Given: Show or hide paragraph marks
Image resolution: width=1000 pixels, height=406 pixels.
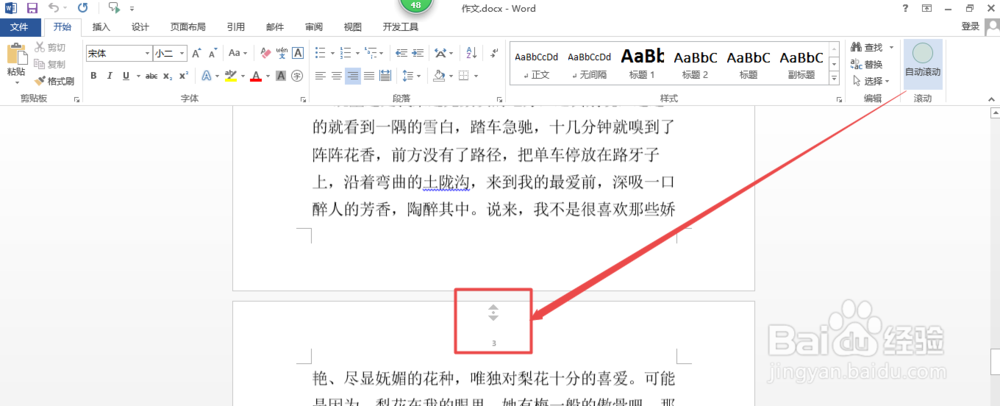Looking at the screenshot, I should coord(493,53).
